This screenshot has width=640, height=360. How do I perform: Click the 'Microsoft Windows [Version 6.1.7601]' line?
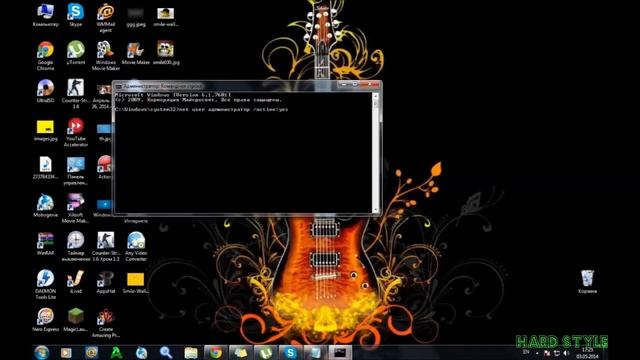coord(173,95)
